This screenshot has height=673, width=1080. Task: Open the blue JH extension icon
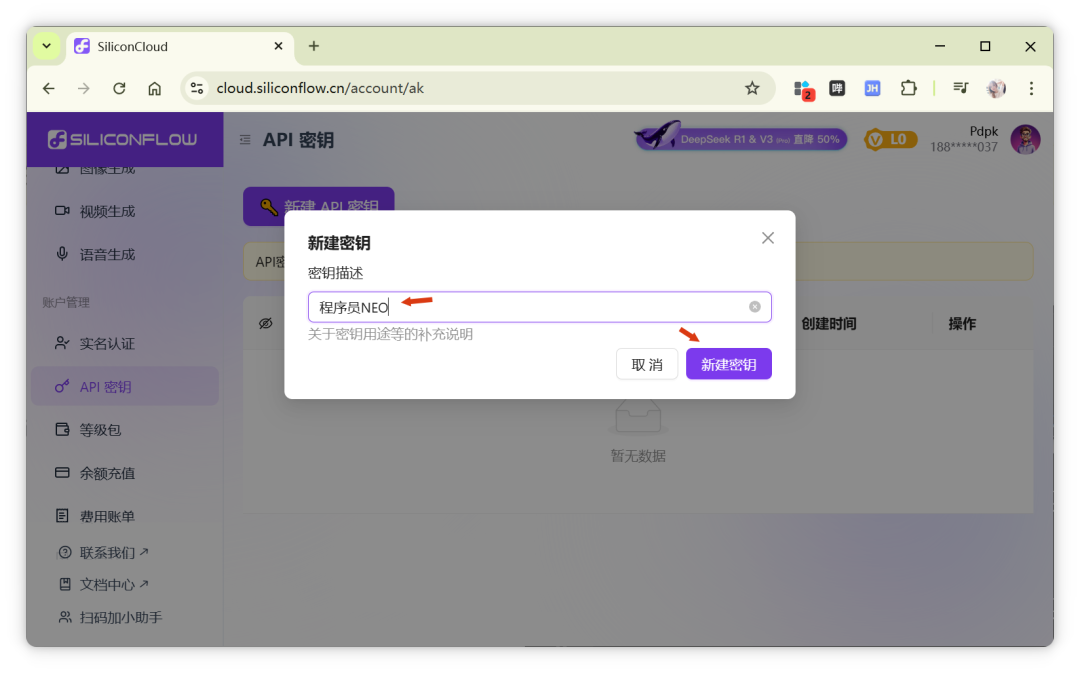872,88
